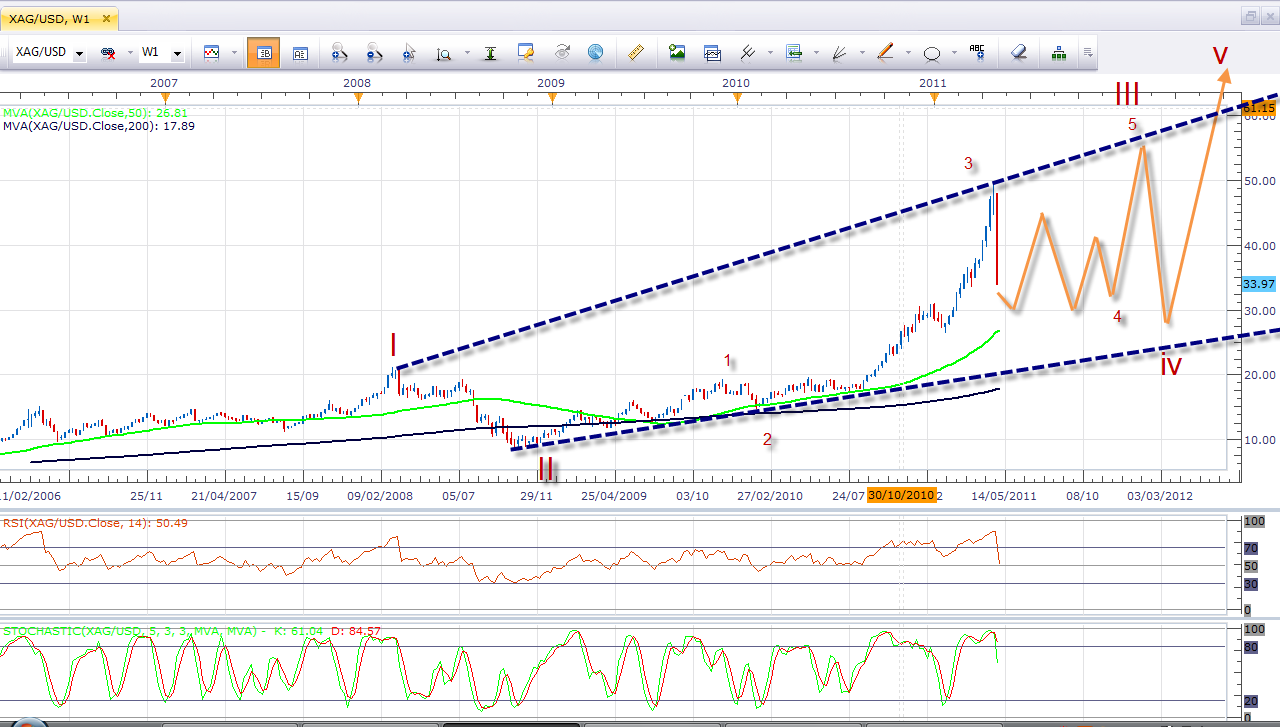
Task: Select the pitchfork drawing tool
Action: 747,53
